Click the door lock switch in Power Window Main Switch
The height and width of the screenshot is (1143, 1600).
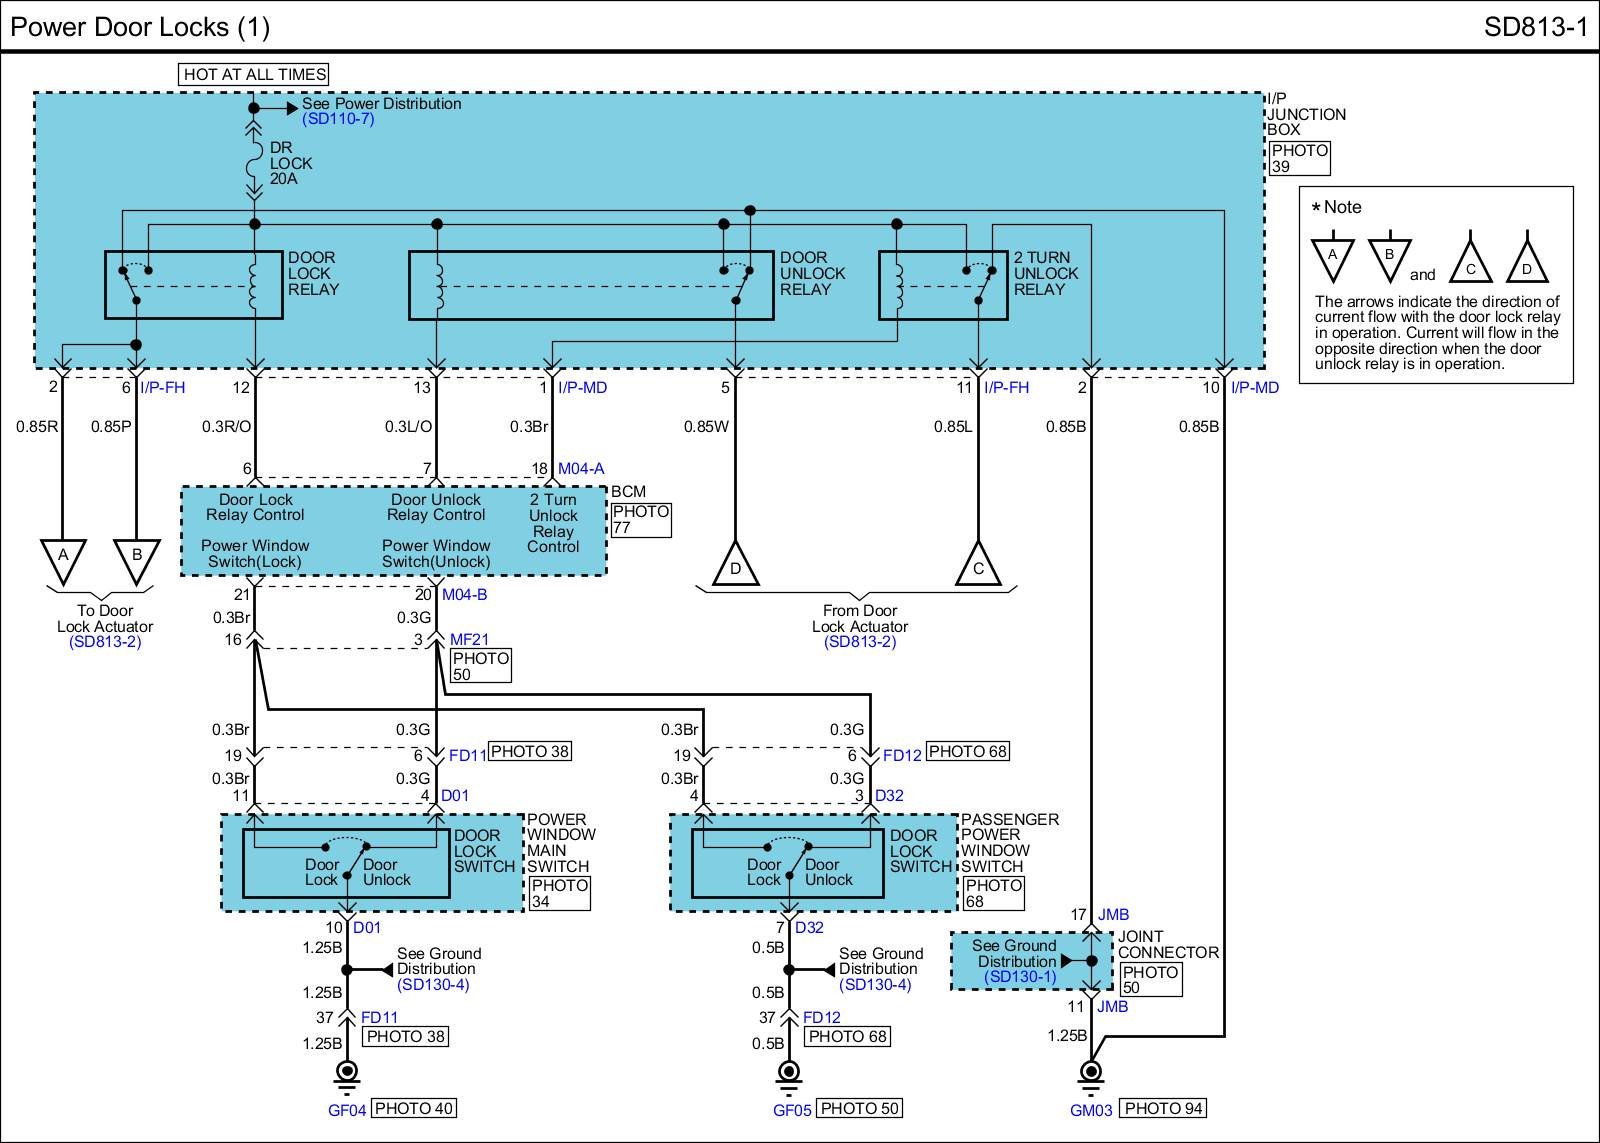coord(345,863)
